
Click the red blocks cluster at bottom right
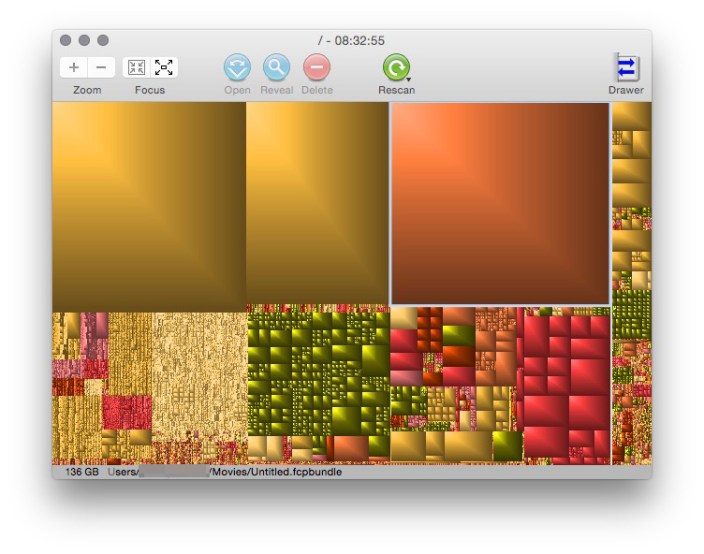coord(567,383)
